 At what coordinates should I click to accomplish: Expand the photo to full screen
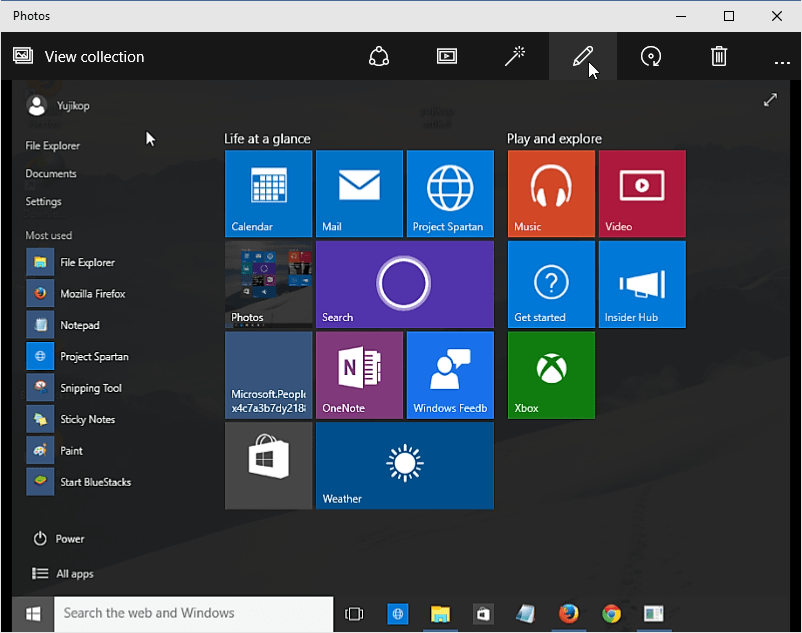coord(770,100)
